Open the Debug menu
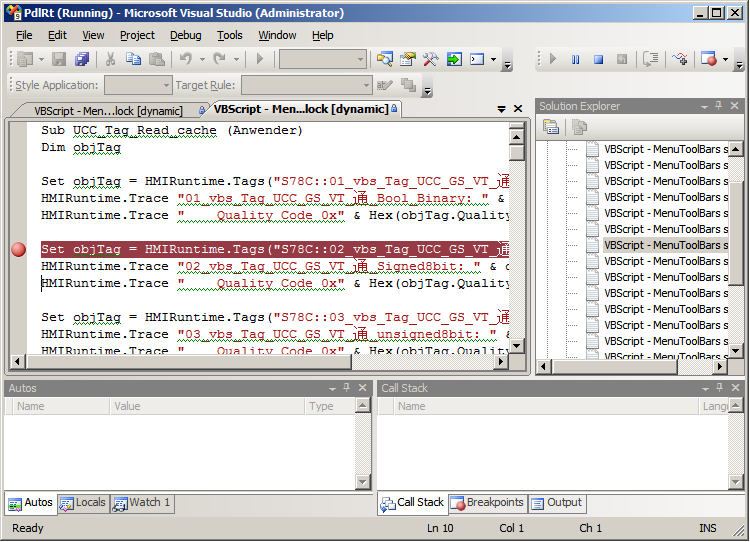The width and height of the screenshot is (750, 542). pyautogui.click(x=185, y=35)
